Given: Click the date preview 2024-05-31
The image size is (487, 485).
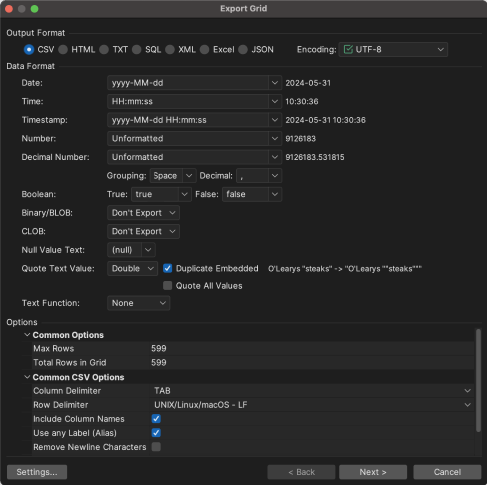Looking at the screenshot, I should point(308,83).
